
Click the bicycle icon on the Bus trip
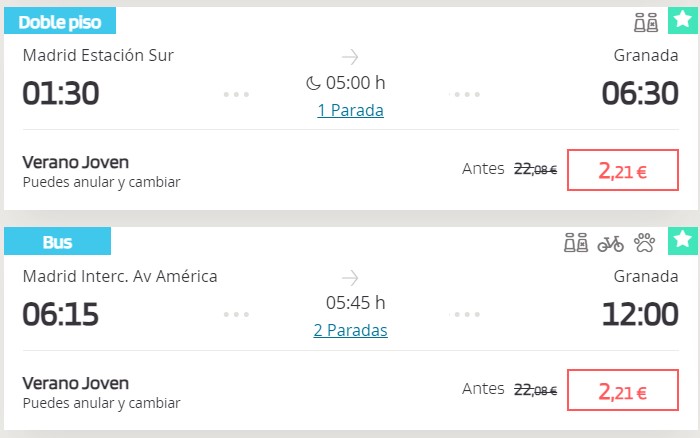[x=610, y=244]
